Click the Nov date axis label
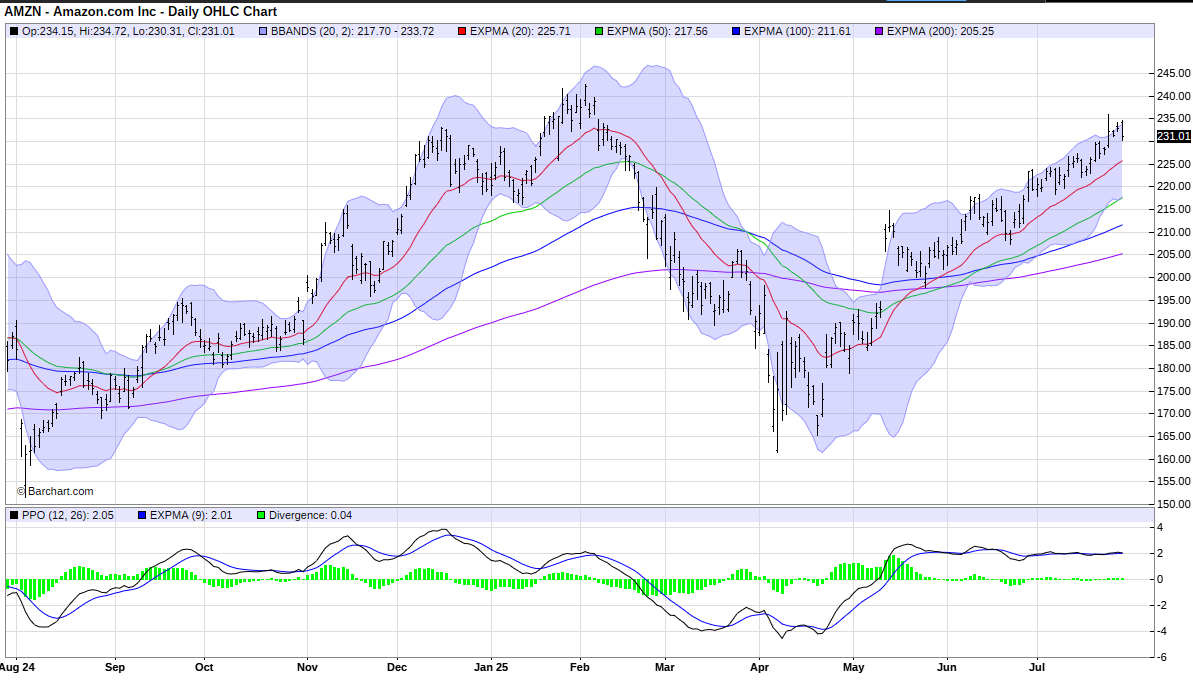1193x689 pixels. (x=307, y=667)
